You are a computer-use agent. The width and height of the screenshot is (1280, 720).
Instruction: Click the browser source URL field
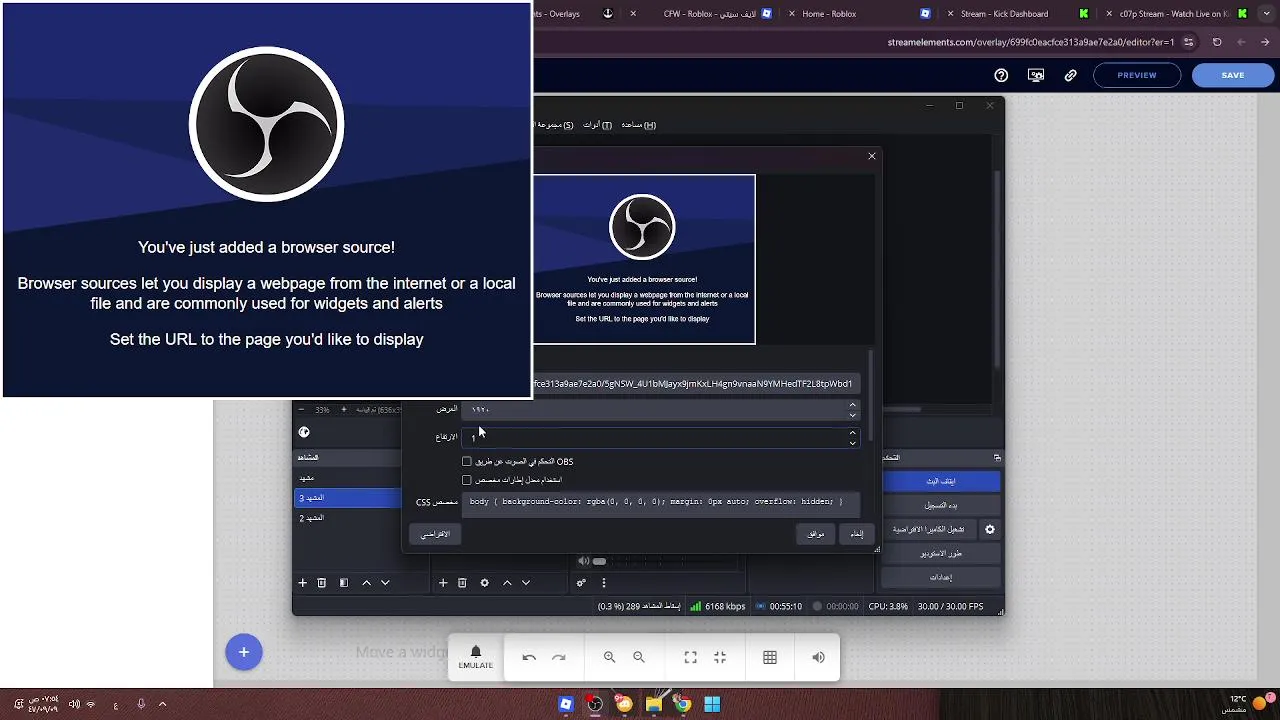tap(696, 383)
